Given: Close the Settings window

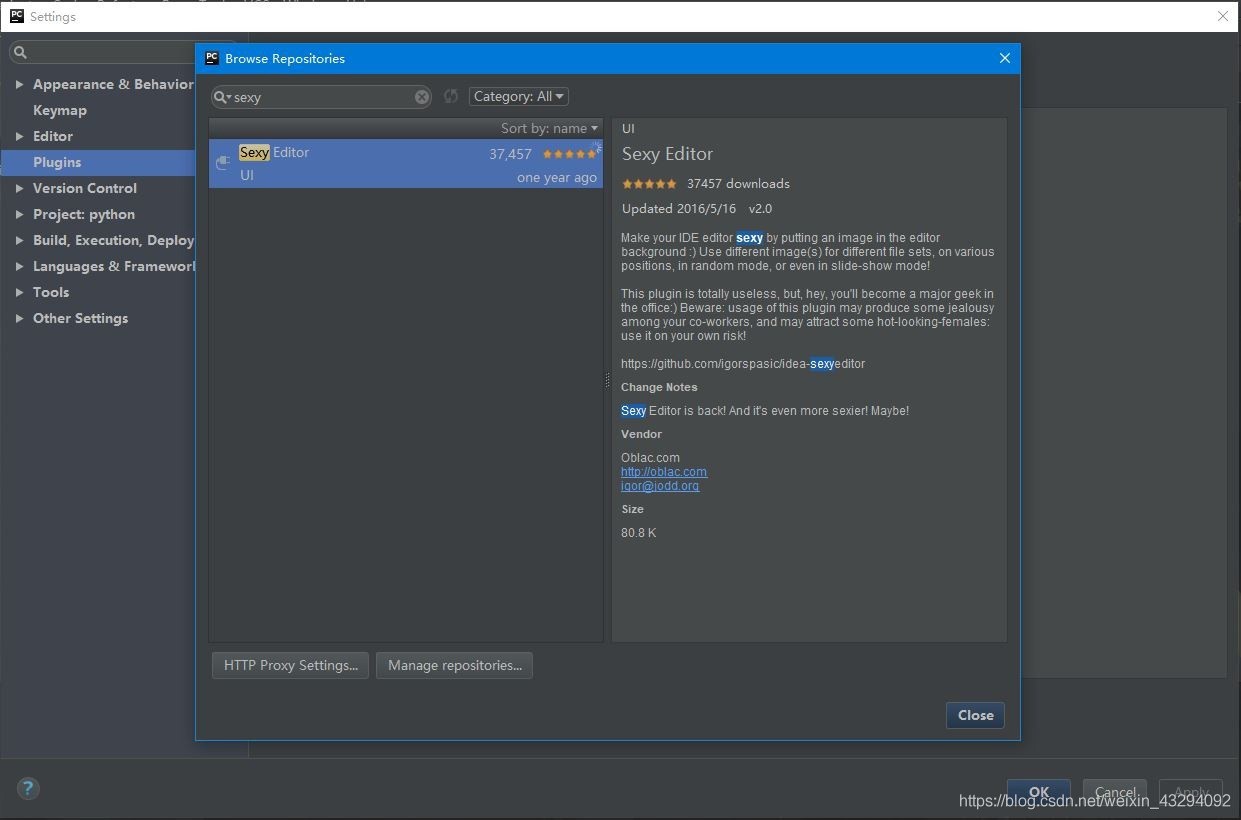Looking at the screenshot, I should tap(1223, 16).
